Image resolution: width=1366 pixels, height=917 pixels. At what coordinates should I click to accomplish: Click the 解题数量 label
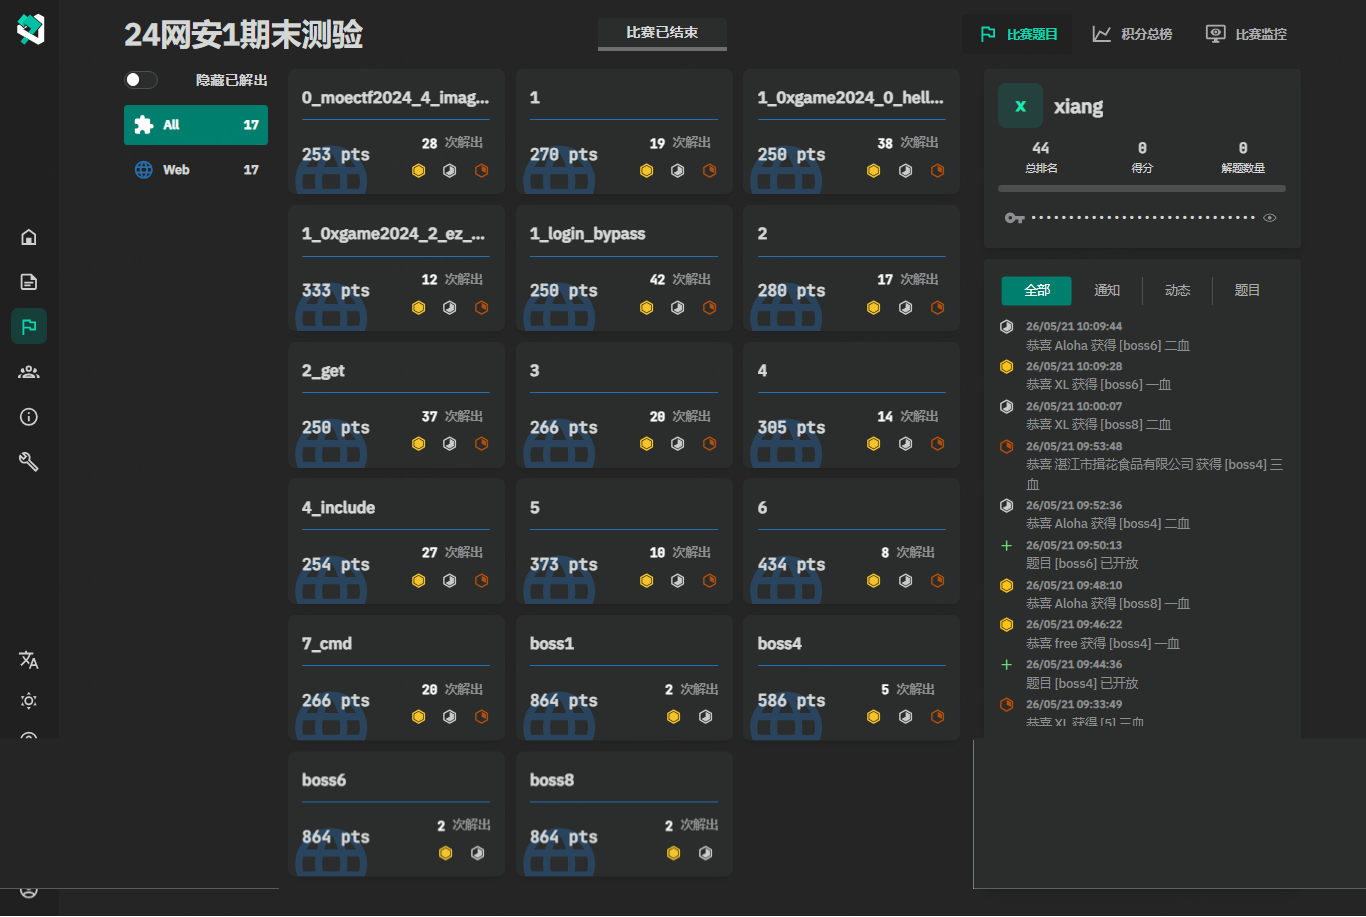1243,168
